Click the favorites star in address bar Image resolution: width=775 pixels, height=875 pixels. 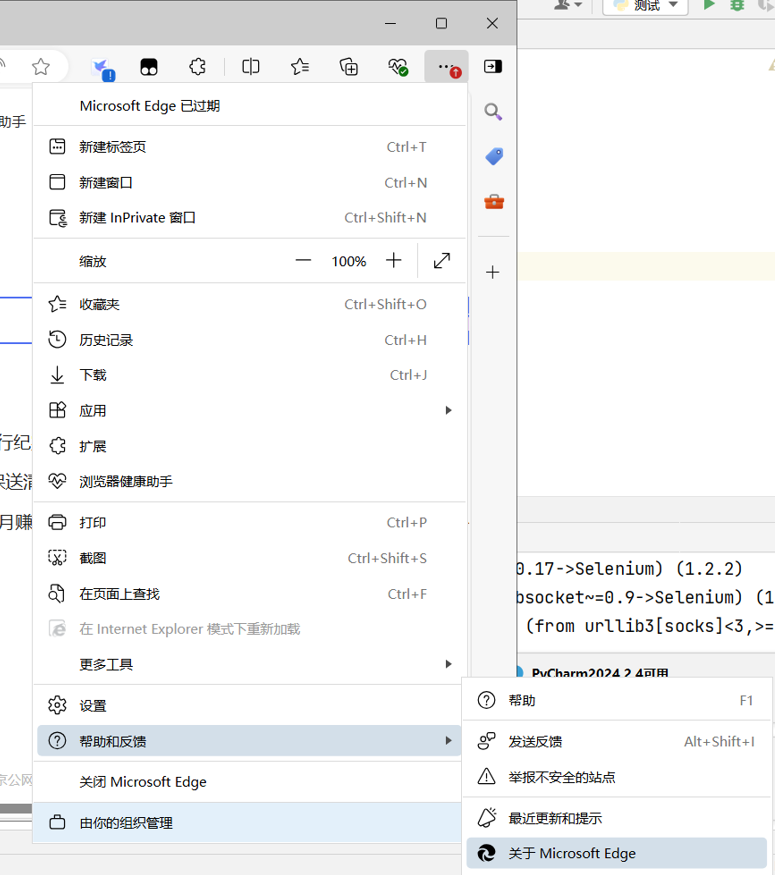[41, 67]
